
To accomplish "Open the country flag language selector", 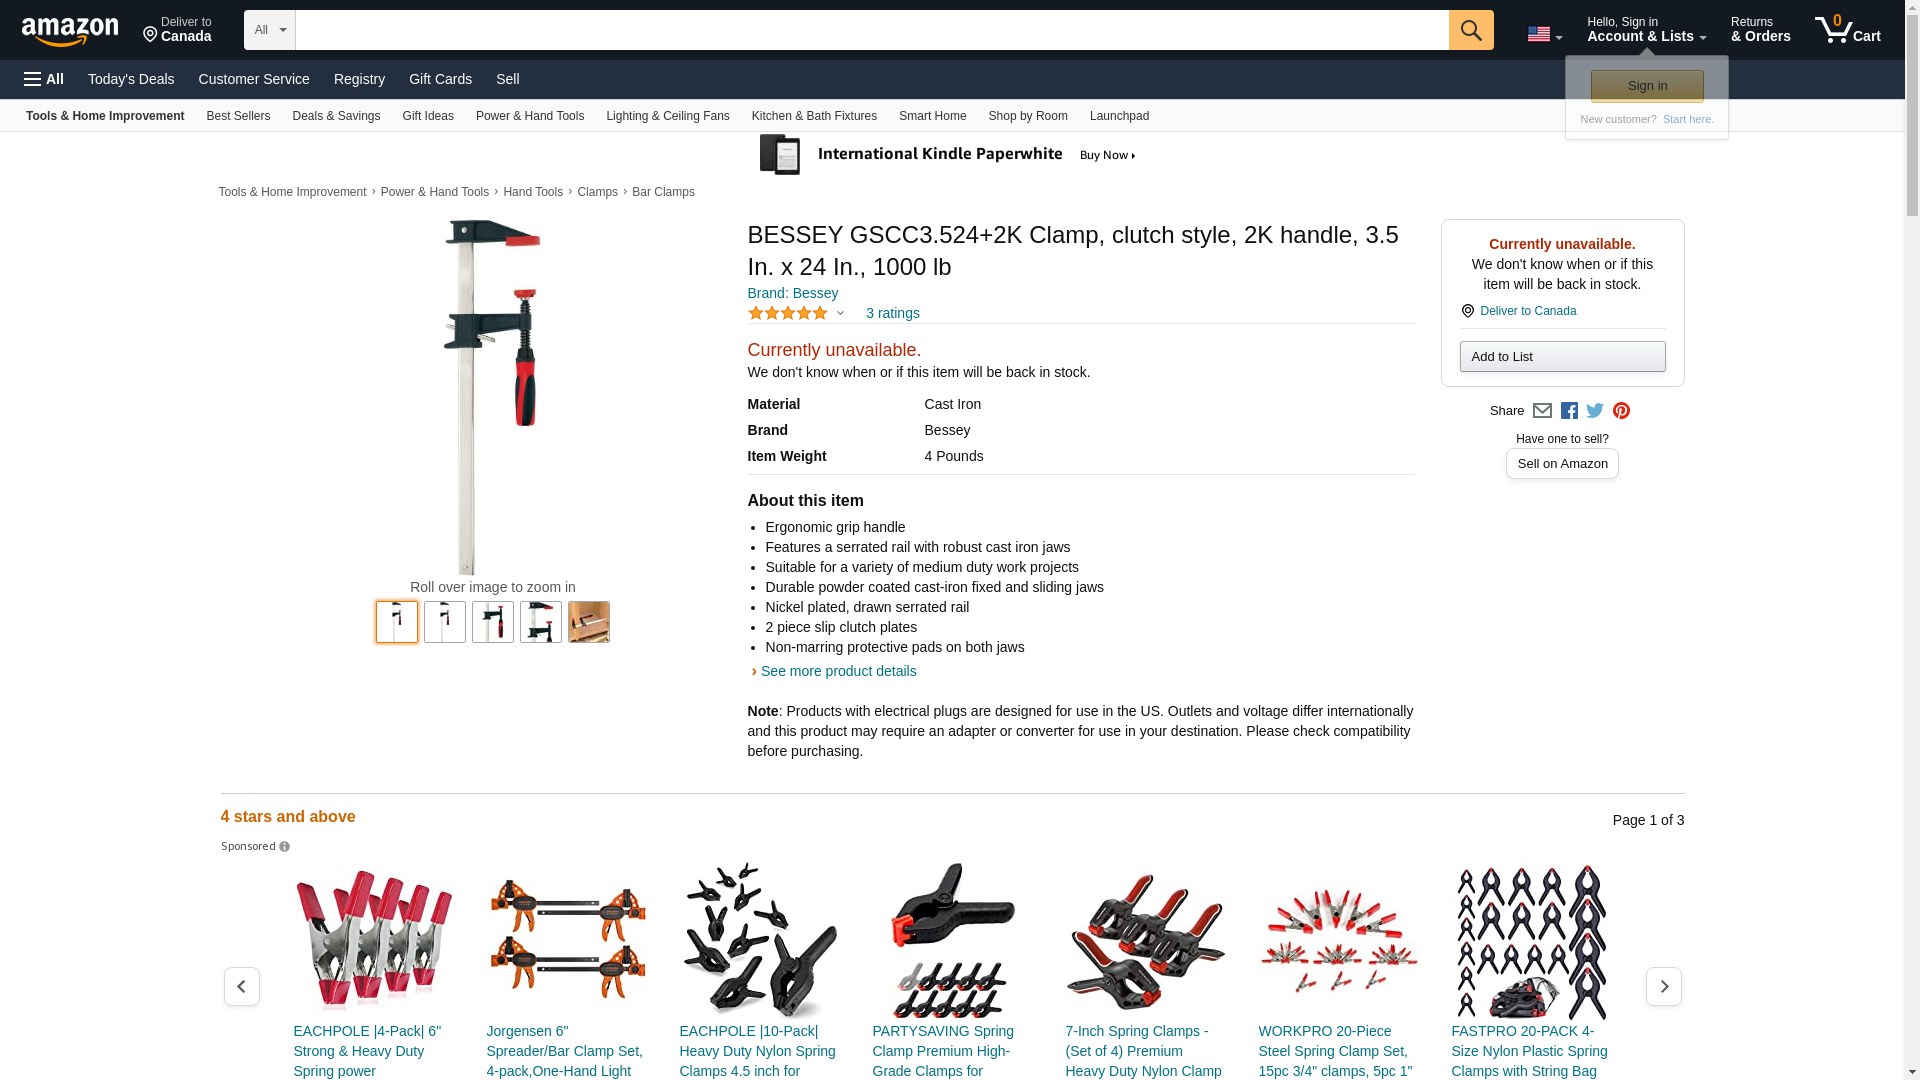I will [1544, 34].
